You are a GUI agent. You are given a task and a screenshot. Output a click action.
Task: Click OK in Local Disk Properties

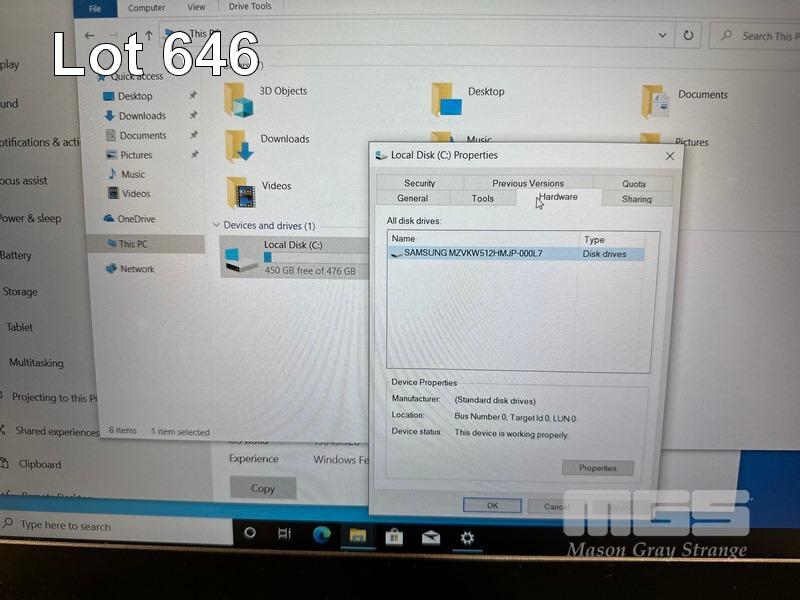click(492, 506)
